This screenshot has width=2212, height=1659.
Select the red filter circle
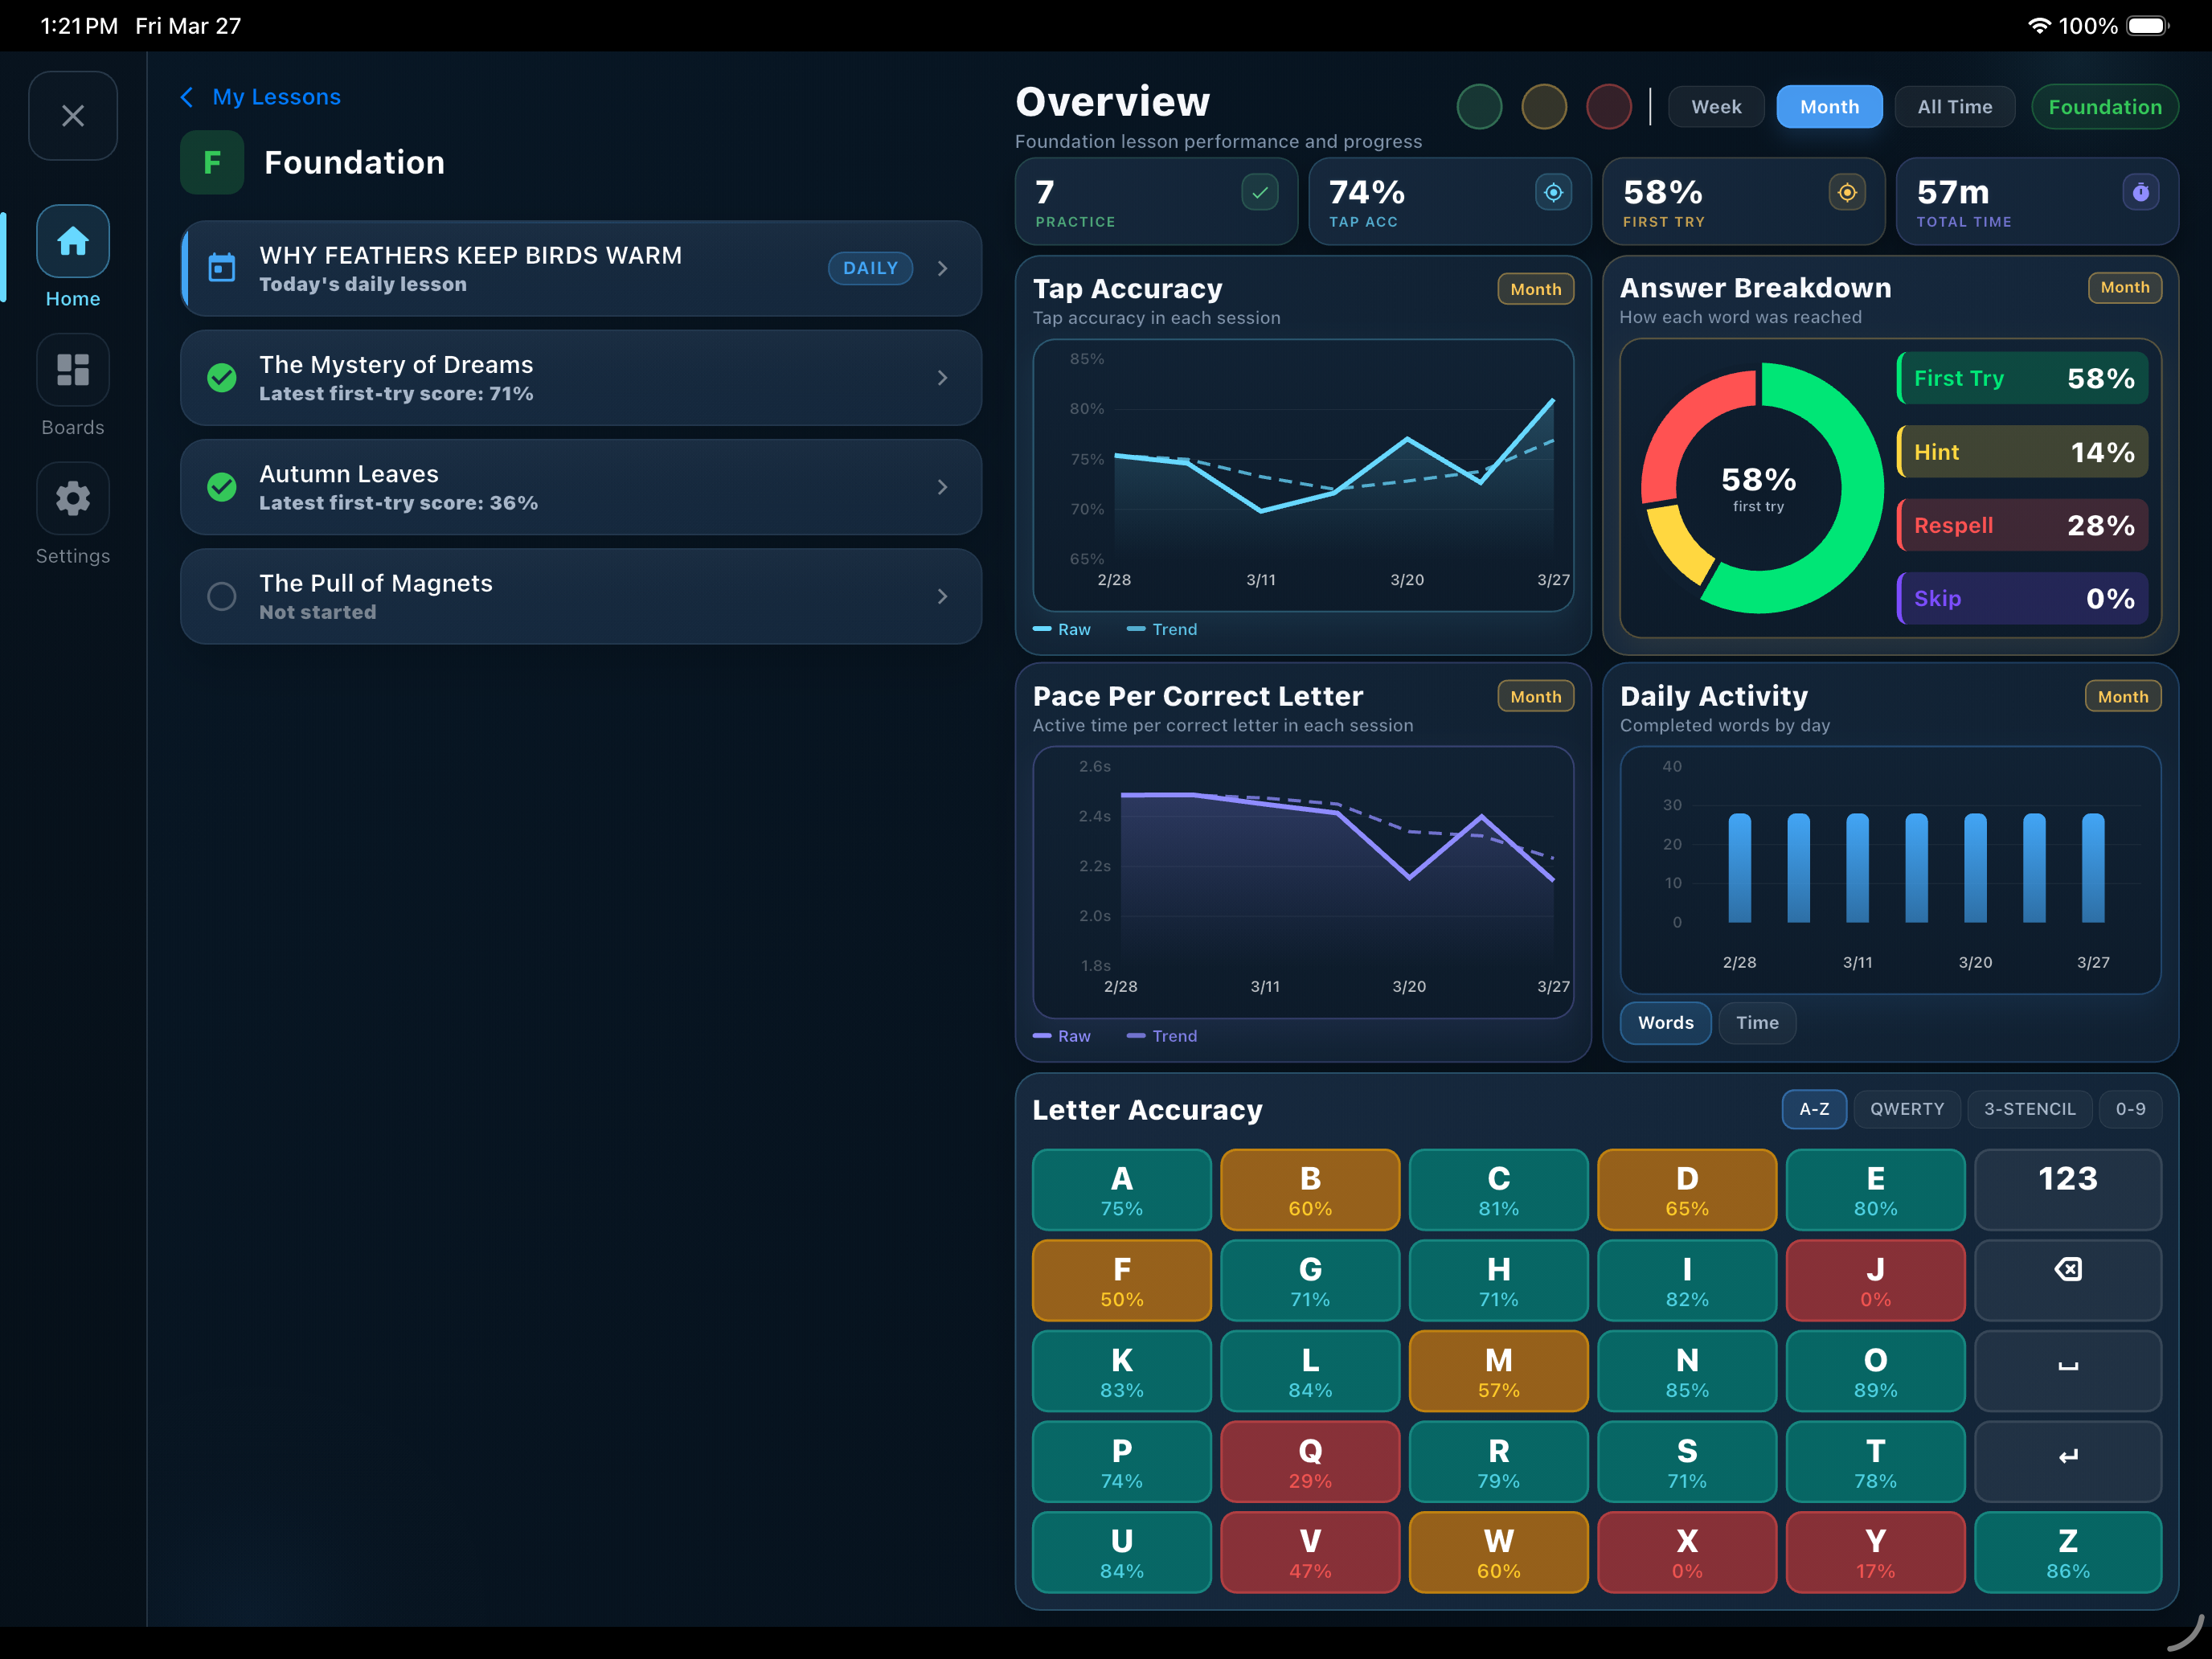click(x=1609, y=107)
